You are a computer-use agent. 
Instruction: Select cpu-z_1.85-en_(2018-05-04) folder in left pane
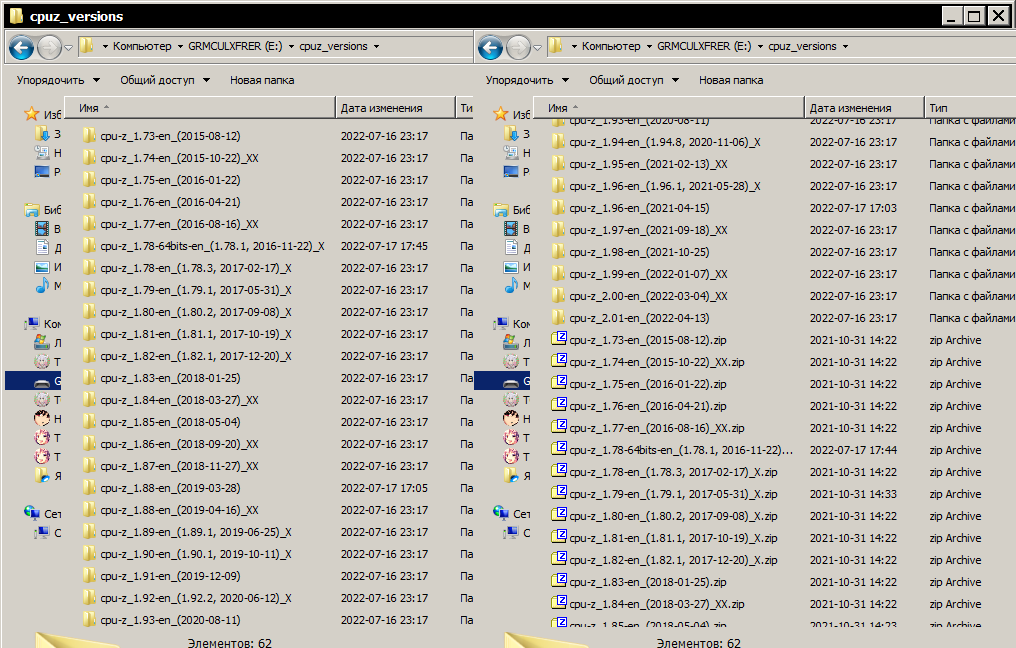tap(170, 421)
